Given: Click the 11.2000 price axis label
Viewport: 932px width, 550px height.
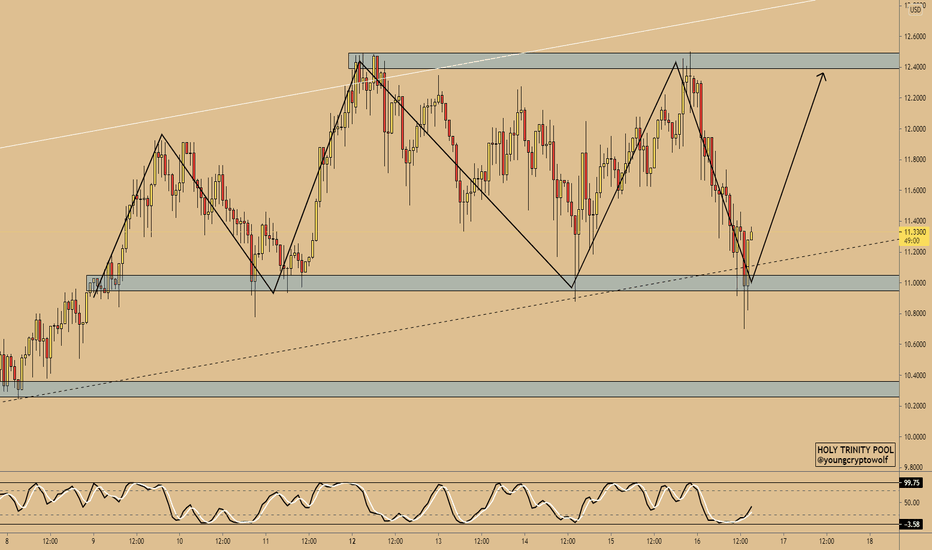Looking at the screenshot, I should point(914,252).
